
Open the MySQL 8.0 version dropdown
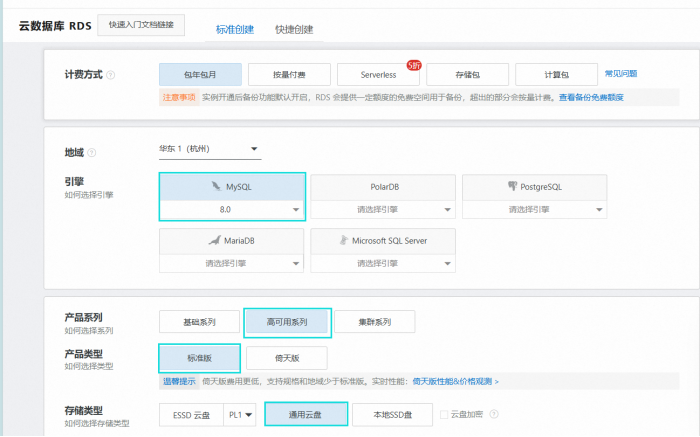click(232, 209)
